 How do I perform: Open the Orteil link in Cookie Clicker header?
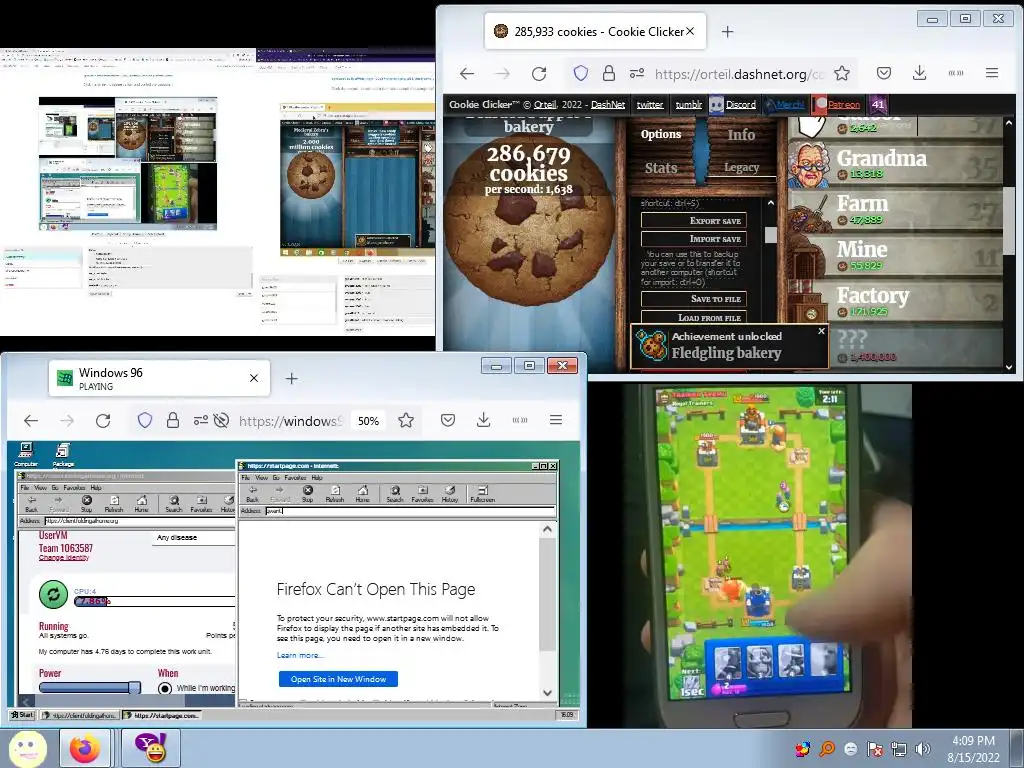(x=545, y=104)
